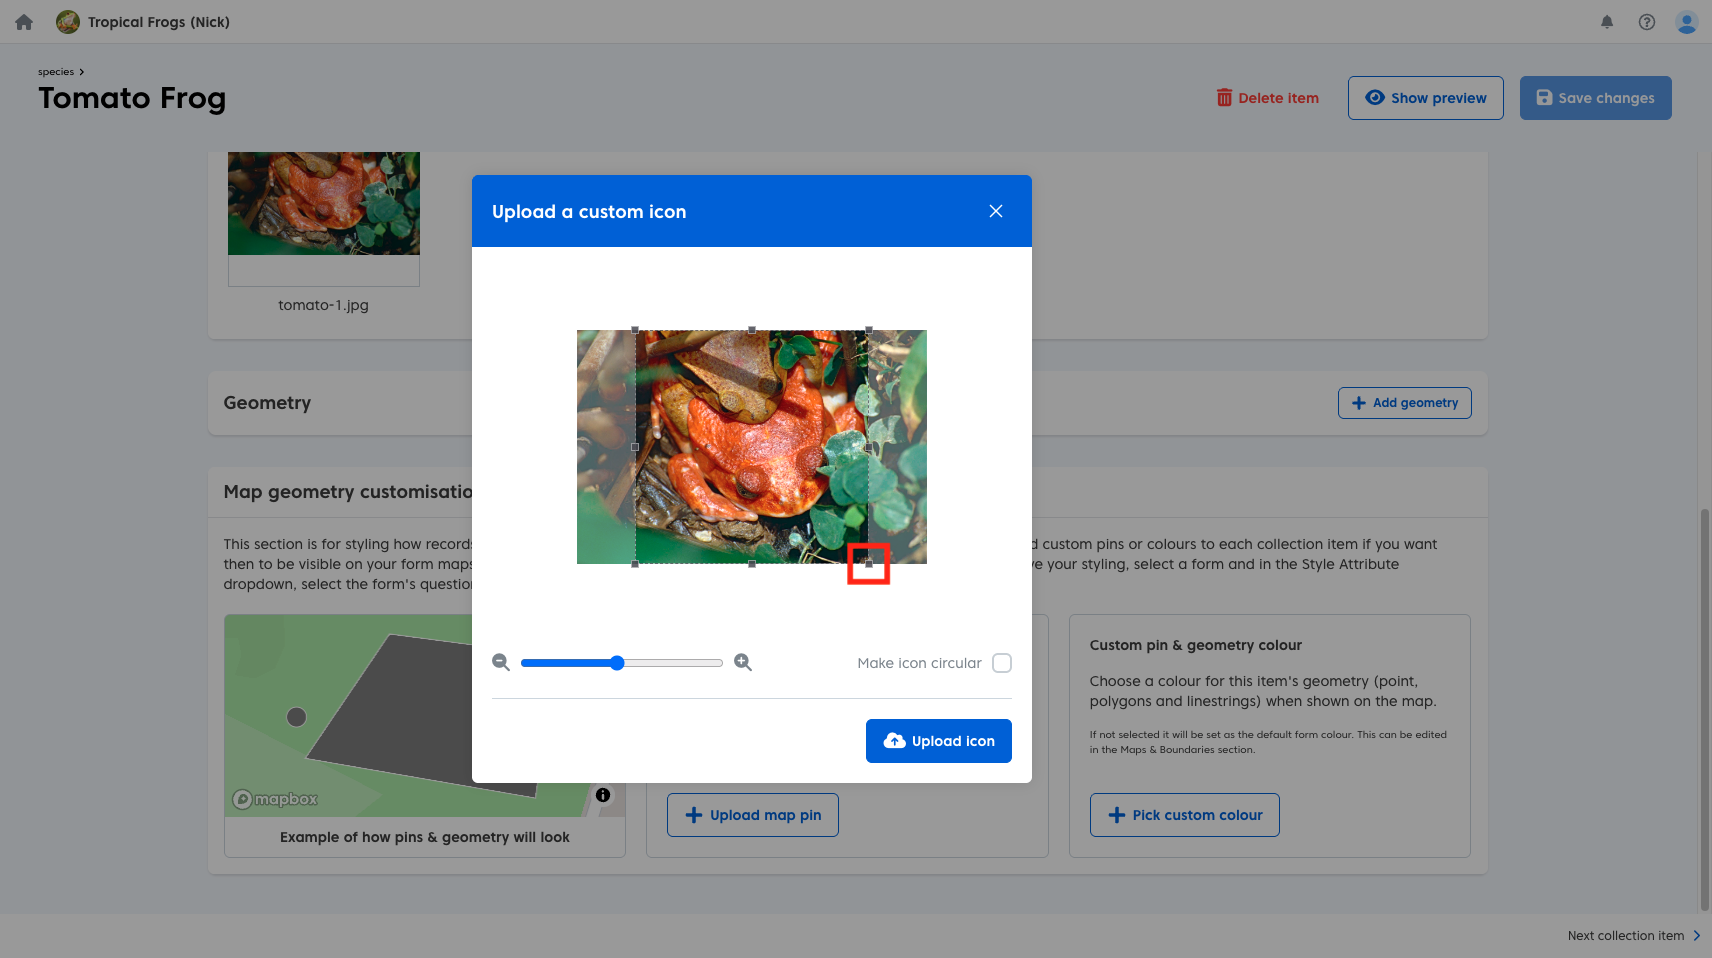Viewport: 1712px width, 958px height.
Task: Click the bottom-right crop handle
Action: (868, 564)
